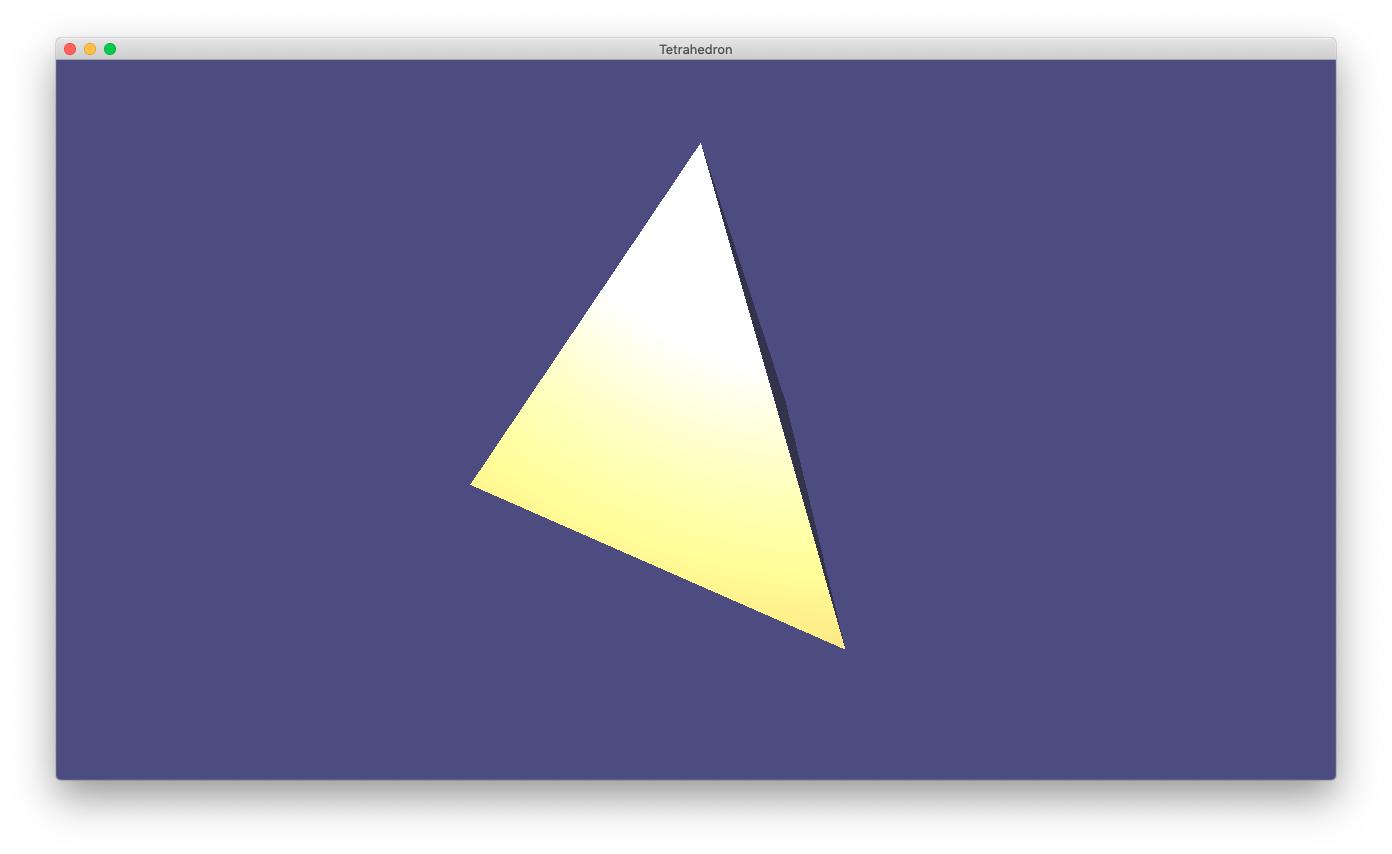Pick the tetrahedron's bottom-right vertex
Image resolution: width=1392 pixels, height=854 pixels.
point(842,646)
